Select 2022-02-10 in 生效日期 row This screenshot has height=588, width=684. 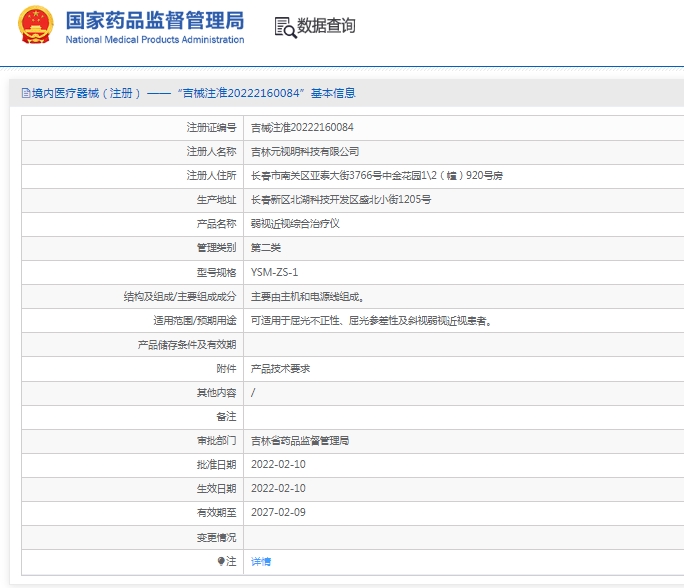point(278,488)
